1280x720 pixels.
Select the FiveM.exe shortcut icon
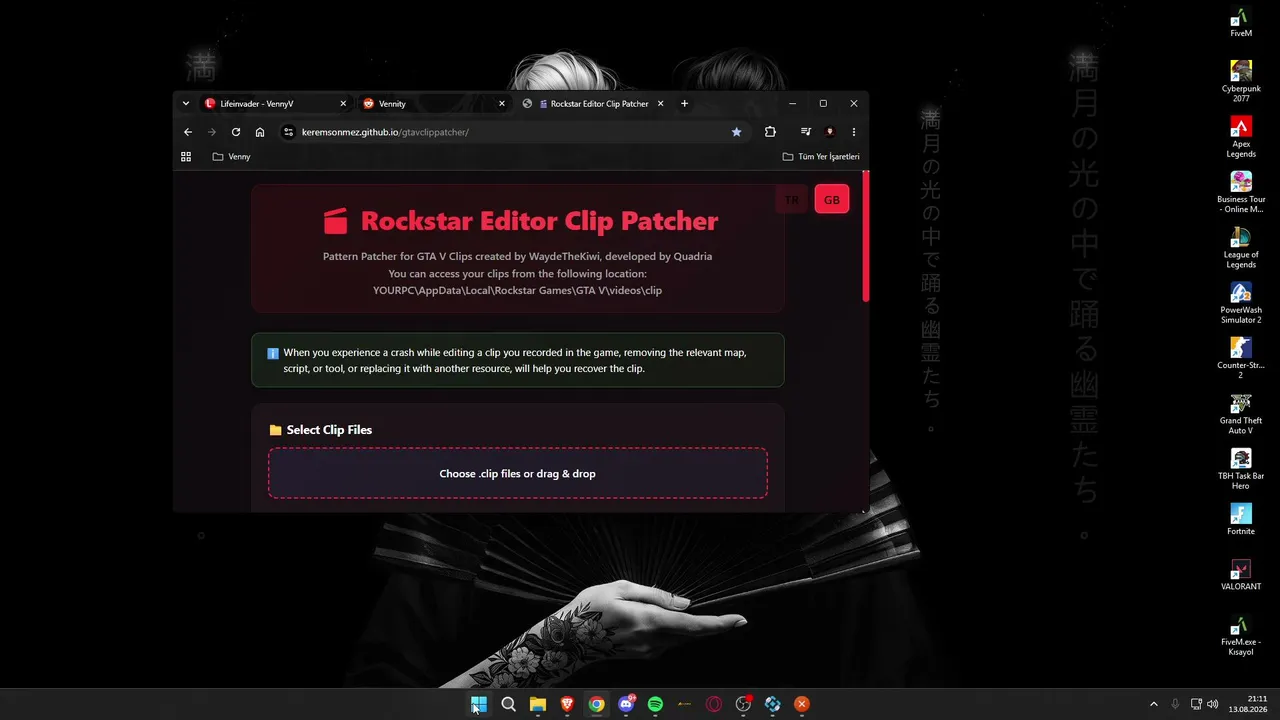point(1241,635)
